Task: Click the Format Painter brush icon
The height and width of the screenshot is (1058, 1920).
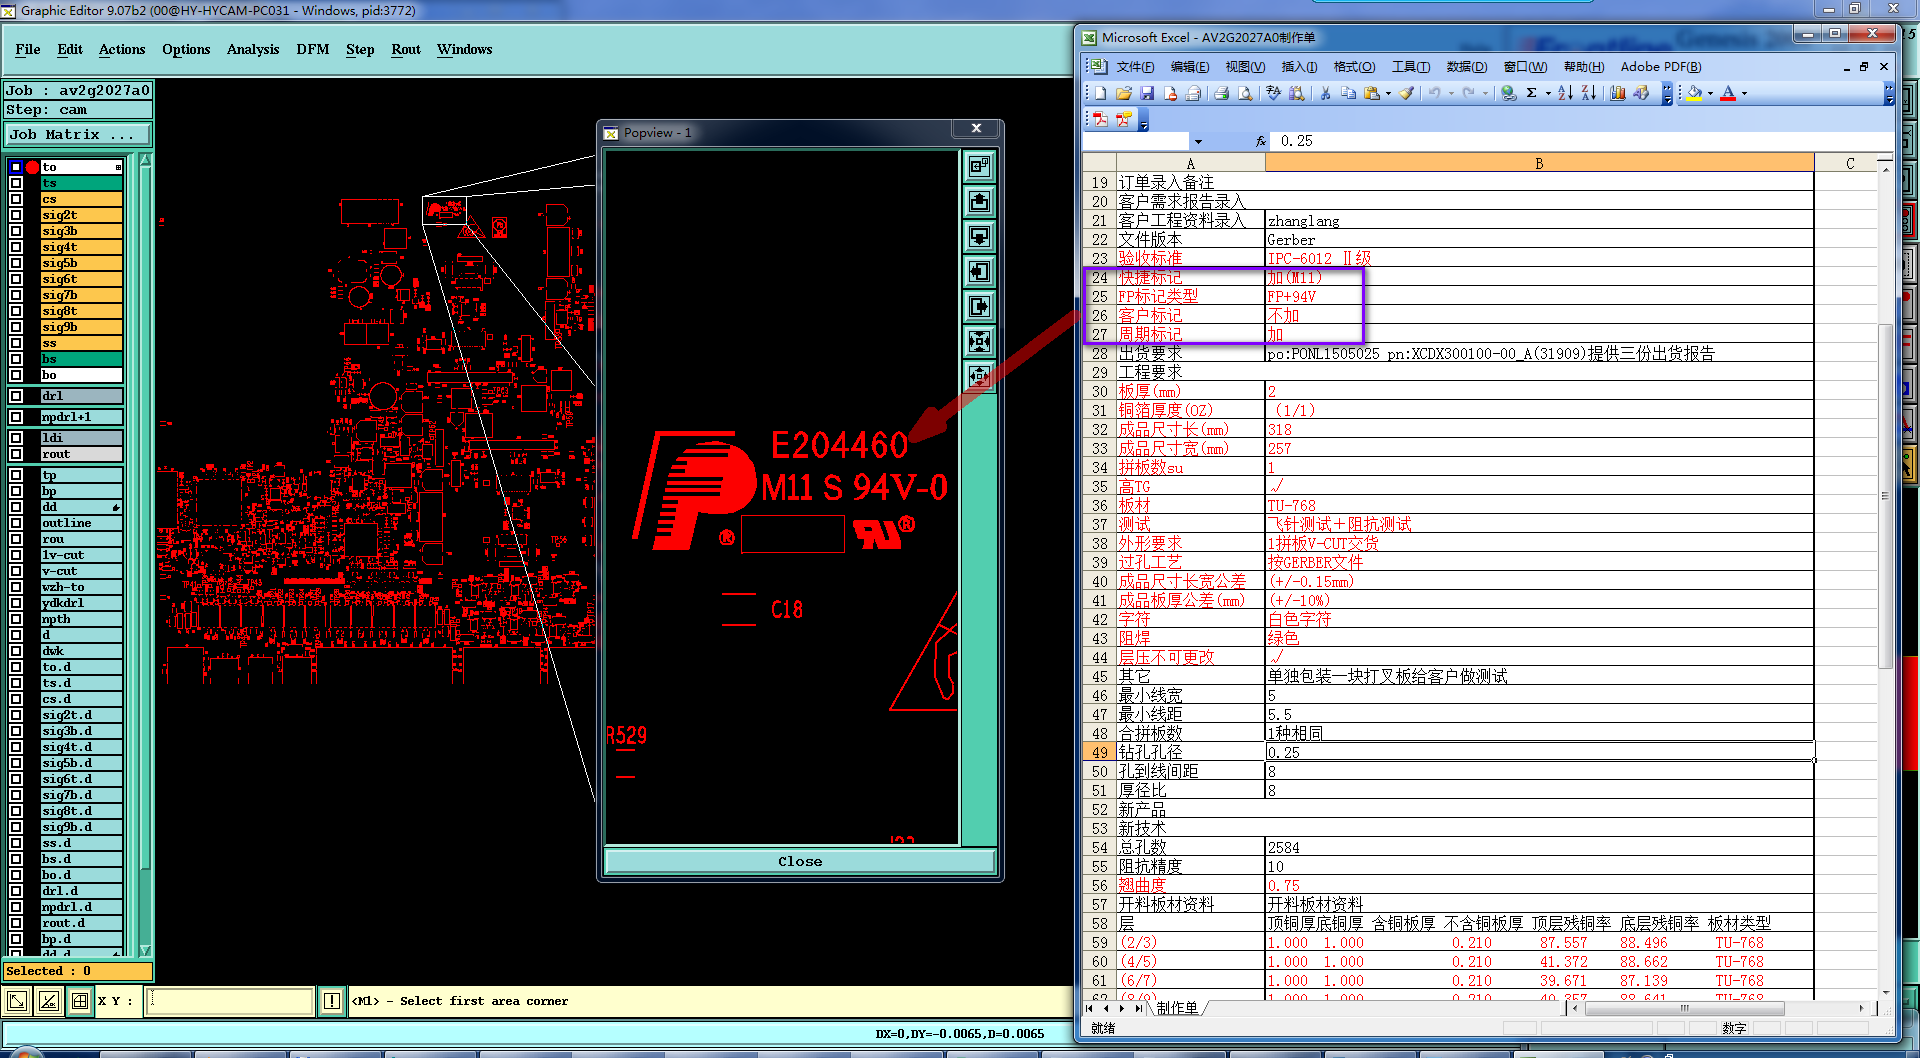Action: pyautogui.click(x=1407, y=93)
